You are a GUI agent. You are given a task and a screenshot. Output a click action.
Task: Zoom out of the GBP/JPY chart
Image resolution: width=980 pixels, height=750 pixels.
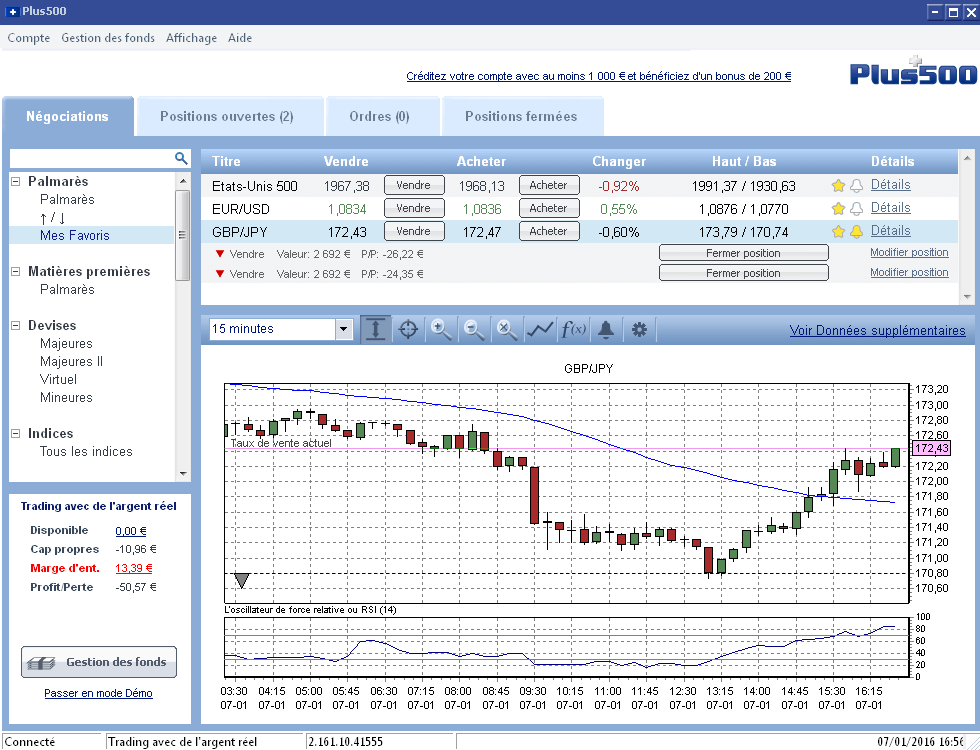474,329
